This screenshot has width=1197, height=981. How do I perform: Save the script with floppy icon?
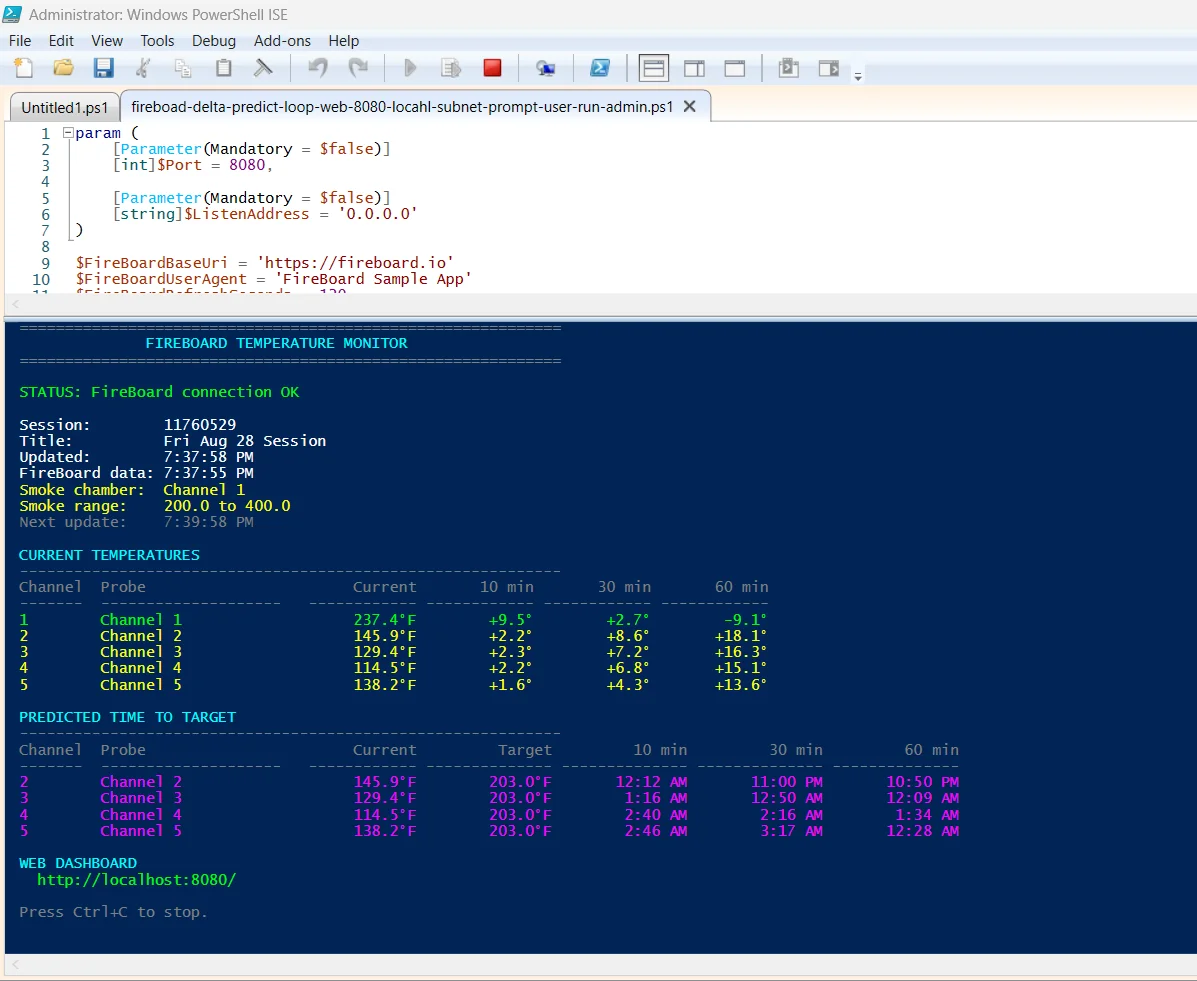point(103,68)
